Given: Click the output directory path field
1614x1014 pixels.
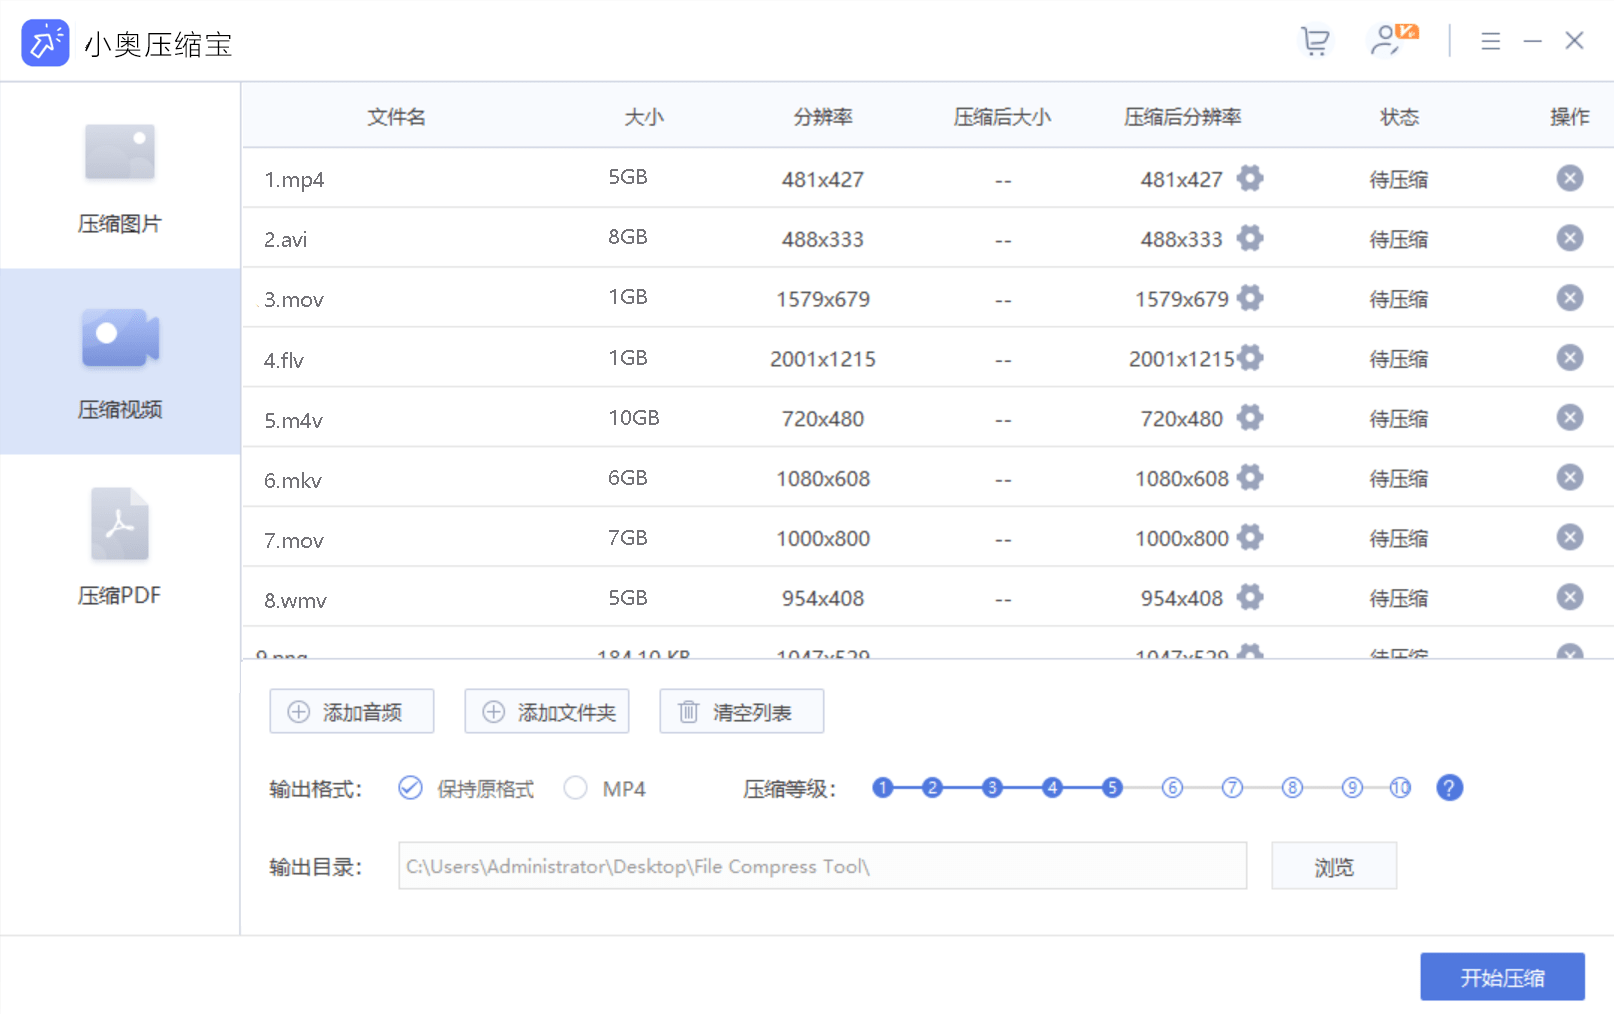Looking at the screenshot, I should click(821, 866).
